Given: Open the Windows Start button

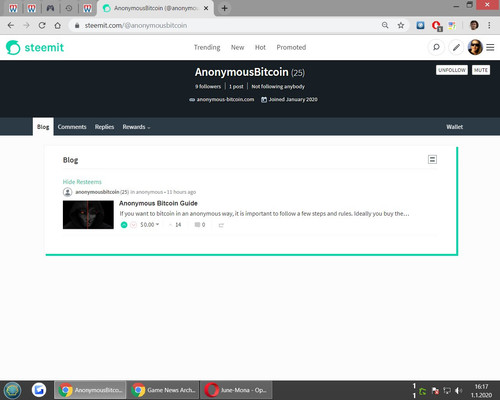Looking at the screenshot, I should (x=12, y=390).
